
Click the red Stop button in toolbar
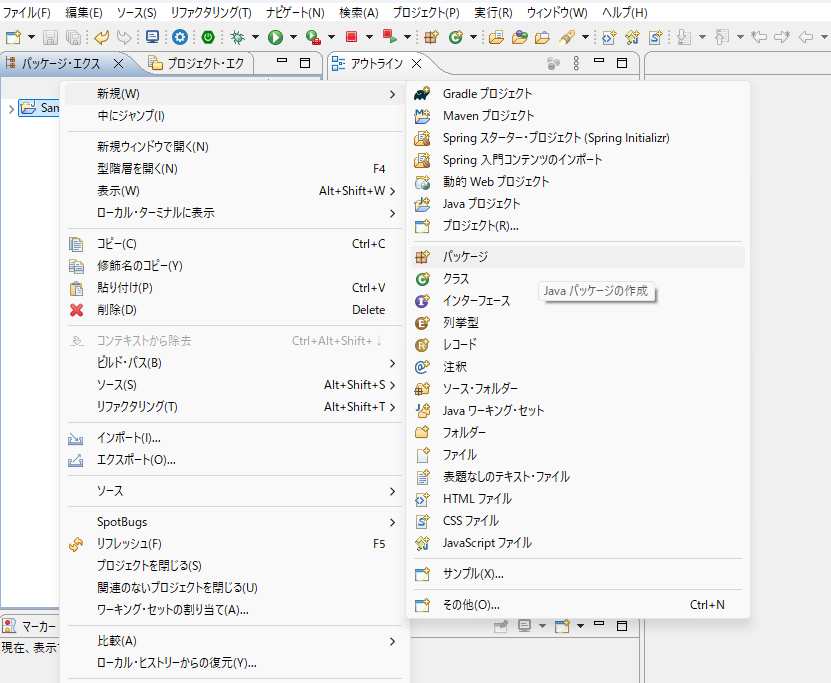click(x=352, y=37)
